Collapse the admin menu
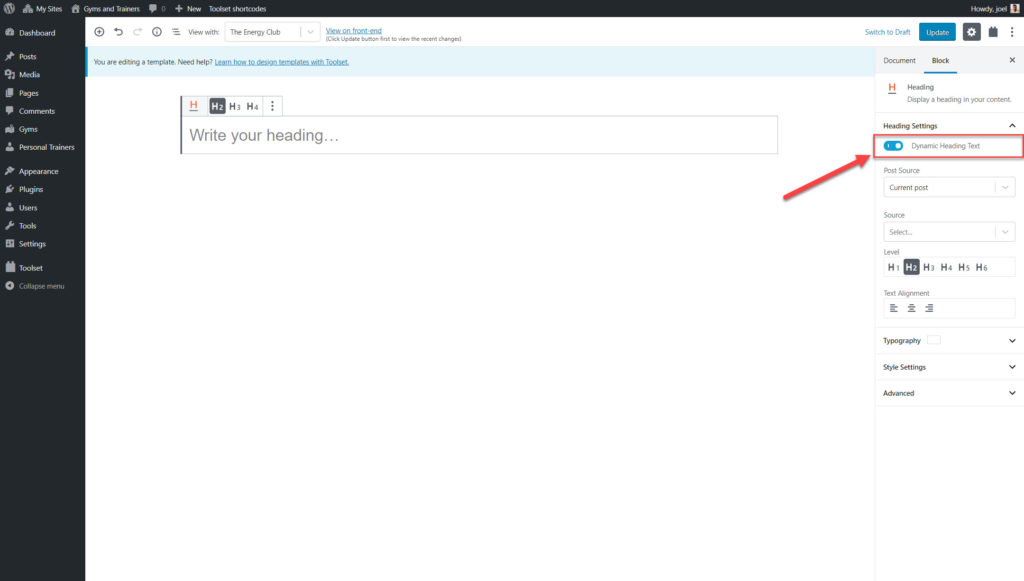Image resolution: width=1024 pixels, height=581 pixels. tap(41, 286)
